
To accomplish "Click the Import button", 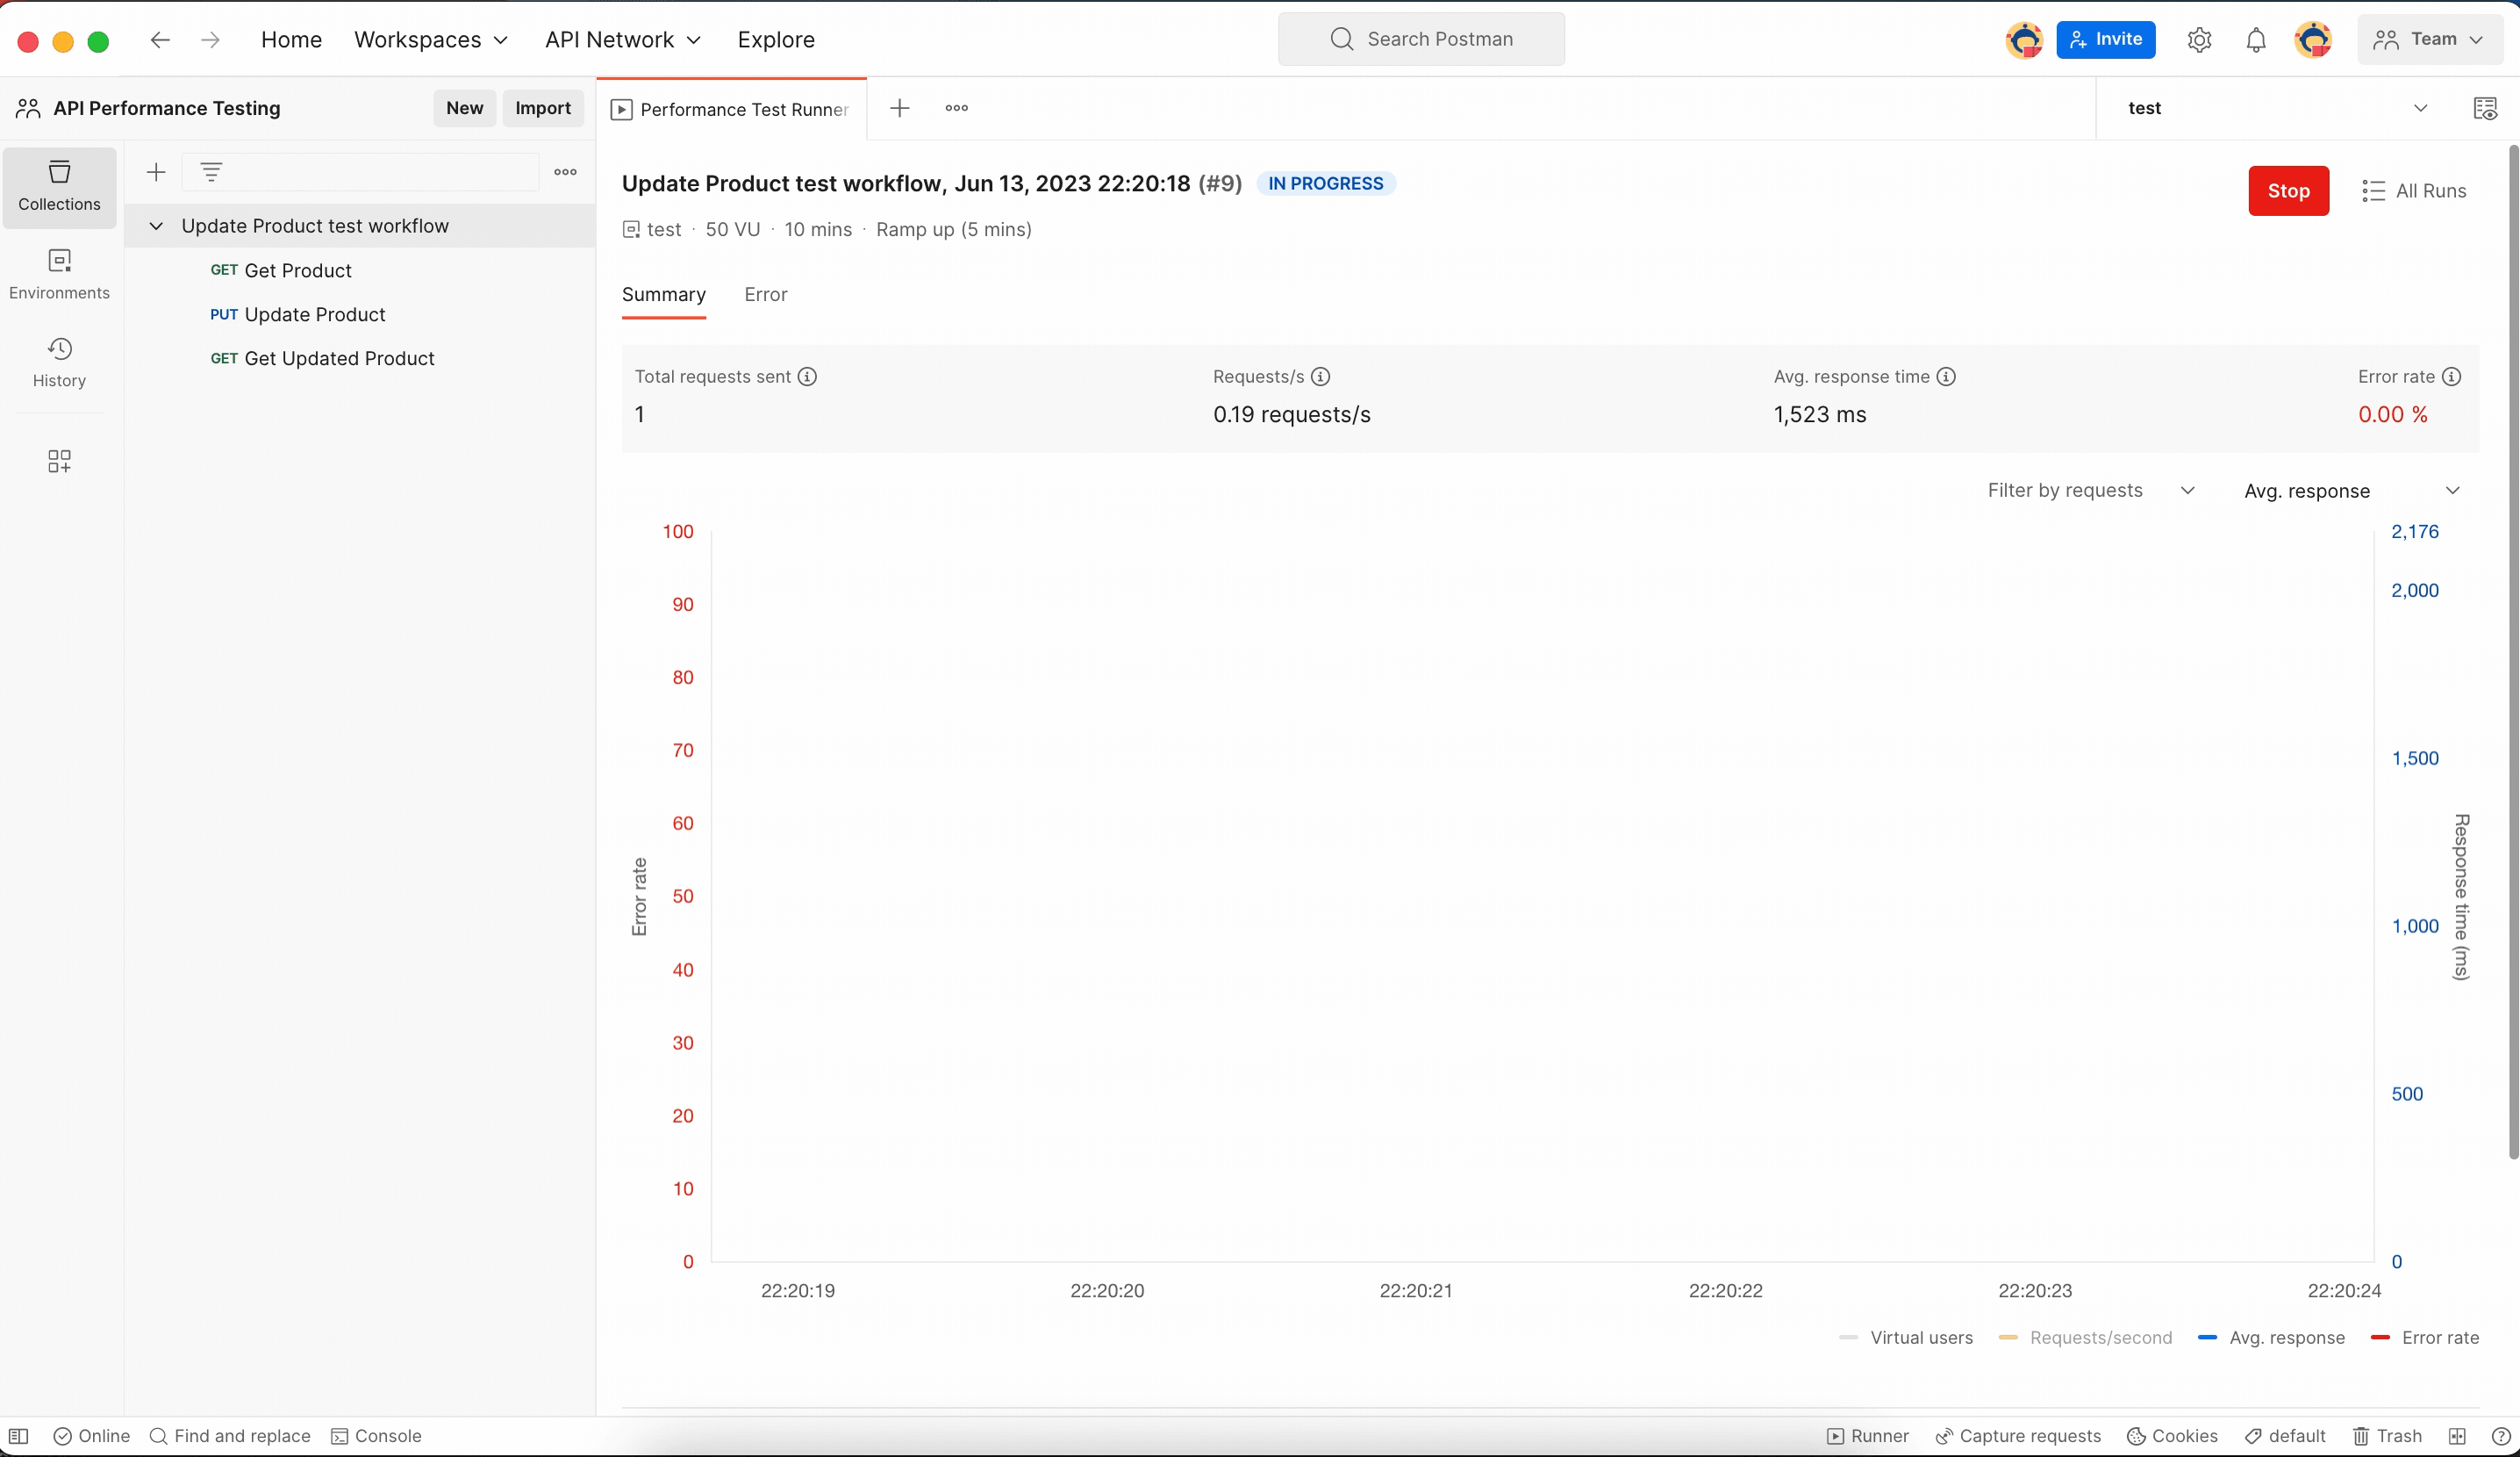I will click(543, 108).
